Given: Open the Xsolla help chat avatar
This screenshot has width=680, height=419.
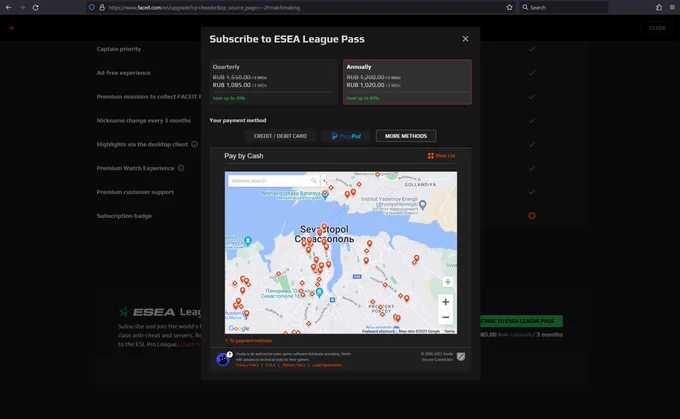Looking at the screenshot, I should click(x=223, y=359).
